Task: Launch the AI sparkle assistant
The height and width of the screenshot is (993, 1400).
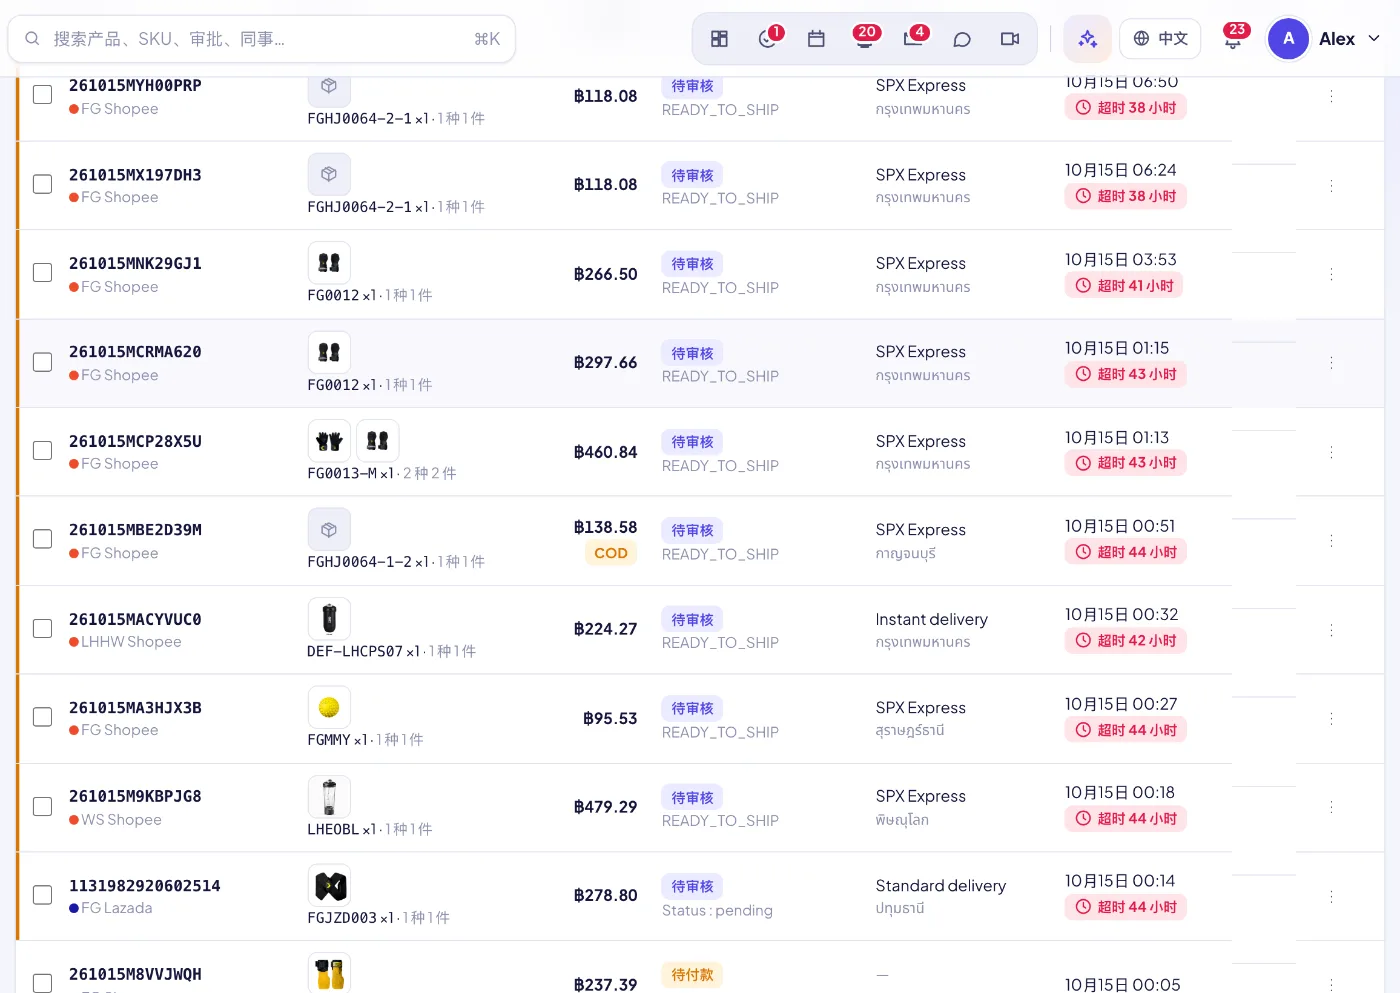Action: point(1088,39)
